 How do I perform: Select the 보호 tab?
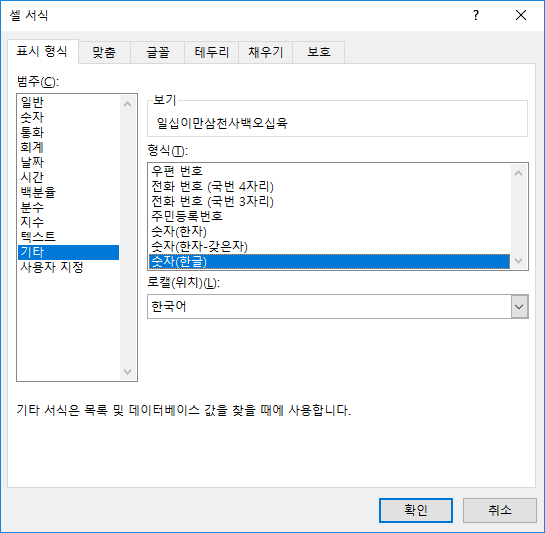pyautogui.click(x=319, y=53)
